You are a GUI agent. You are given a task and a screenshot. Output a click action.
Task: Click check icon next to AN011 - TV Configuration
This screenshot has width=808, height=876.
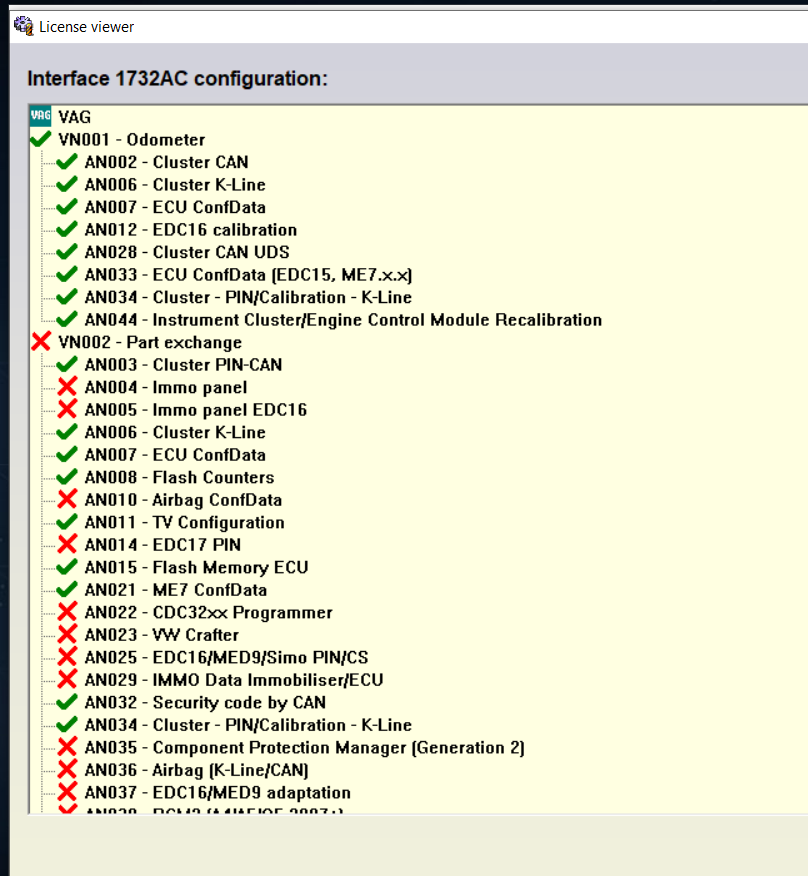click(67, 522)
